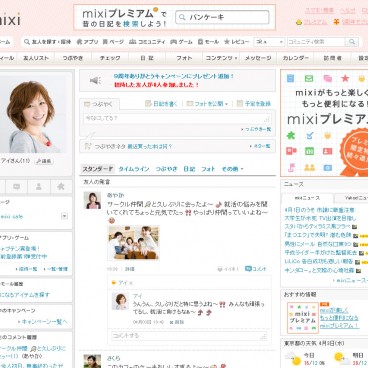The image size is (368, 368).
Task: Switch to the タイムライン feed tab
Action: tap(134, 169)
